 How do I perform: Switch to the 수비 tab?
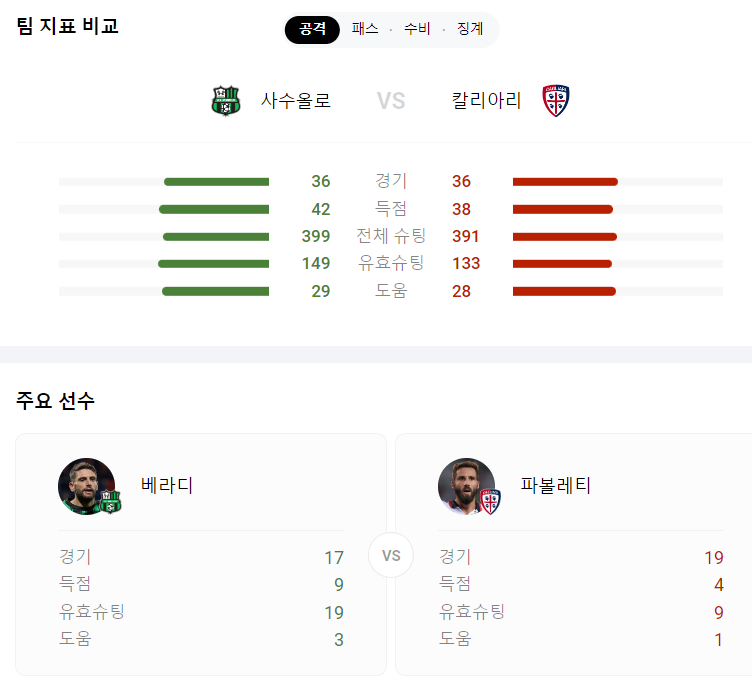coord(417,29)
